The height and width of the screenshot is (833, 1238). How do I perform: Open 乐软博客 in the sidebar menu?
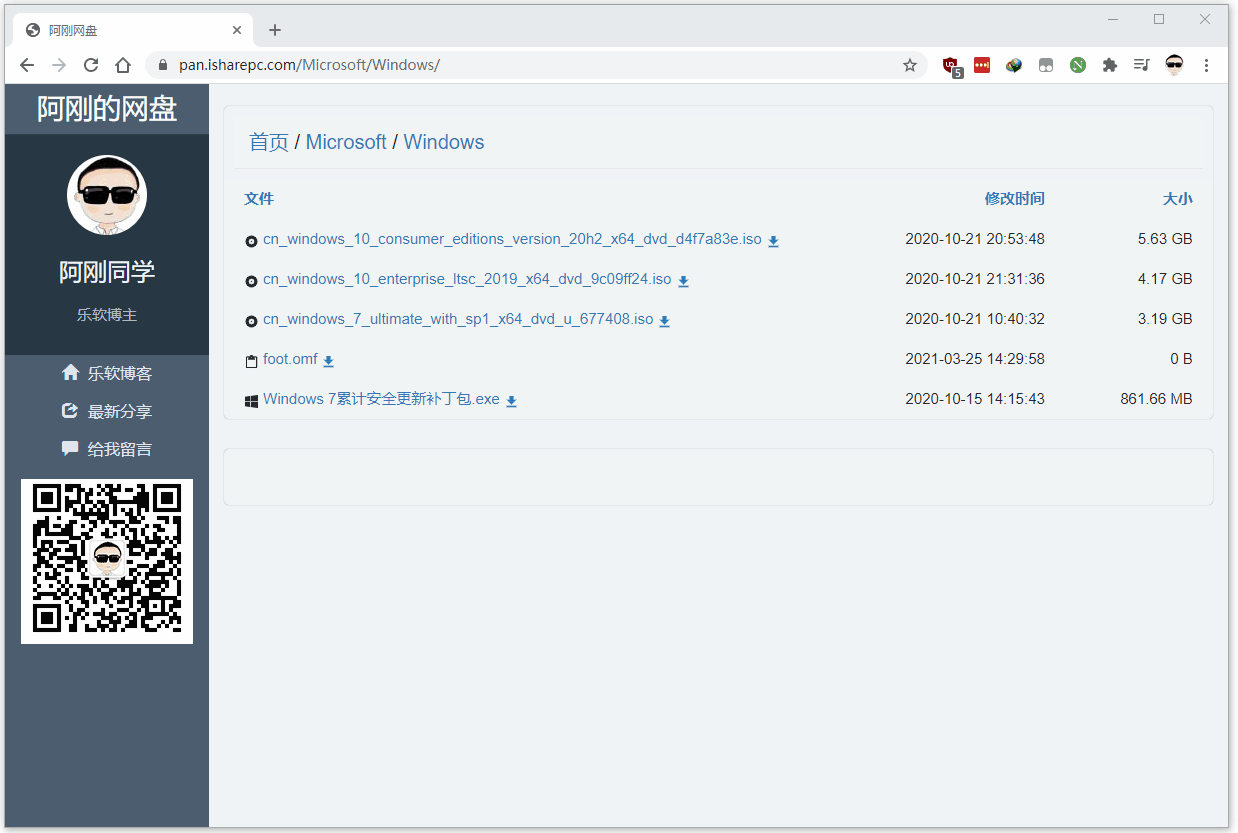pyautogui.click(x=107, y=373)
